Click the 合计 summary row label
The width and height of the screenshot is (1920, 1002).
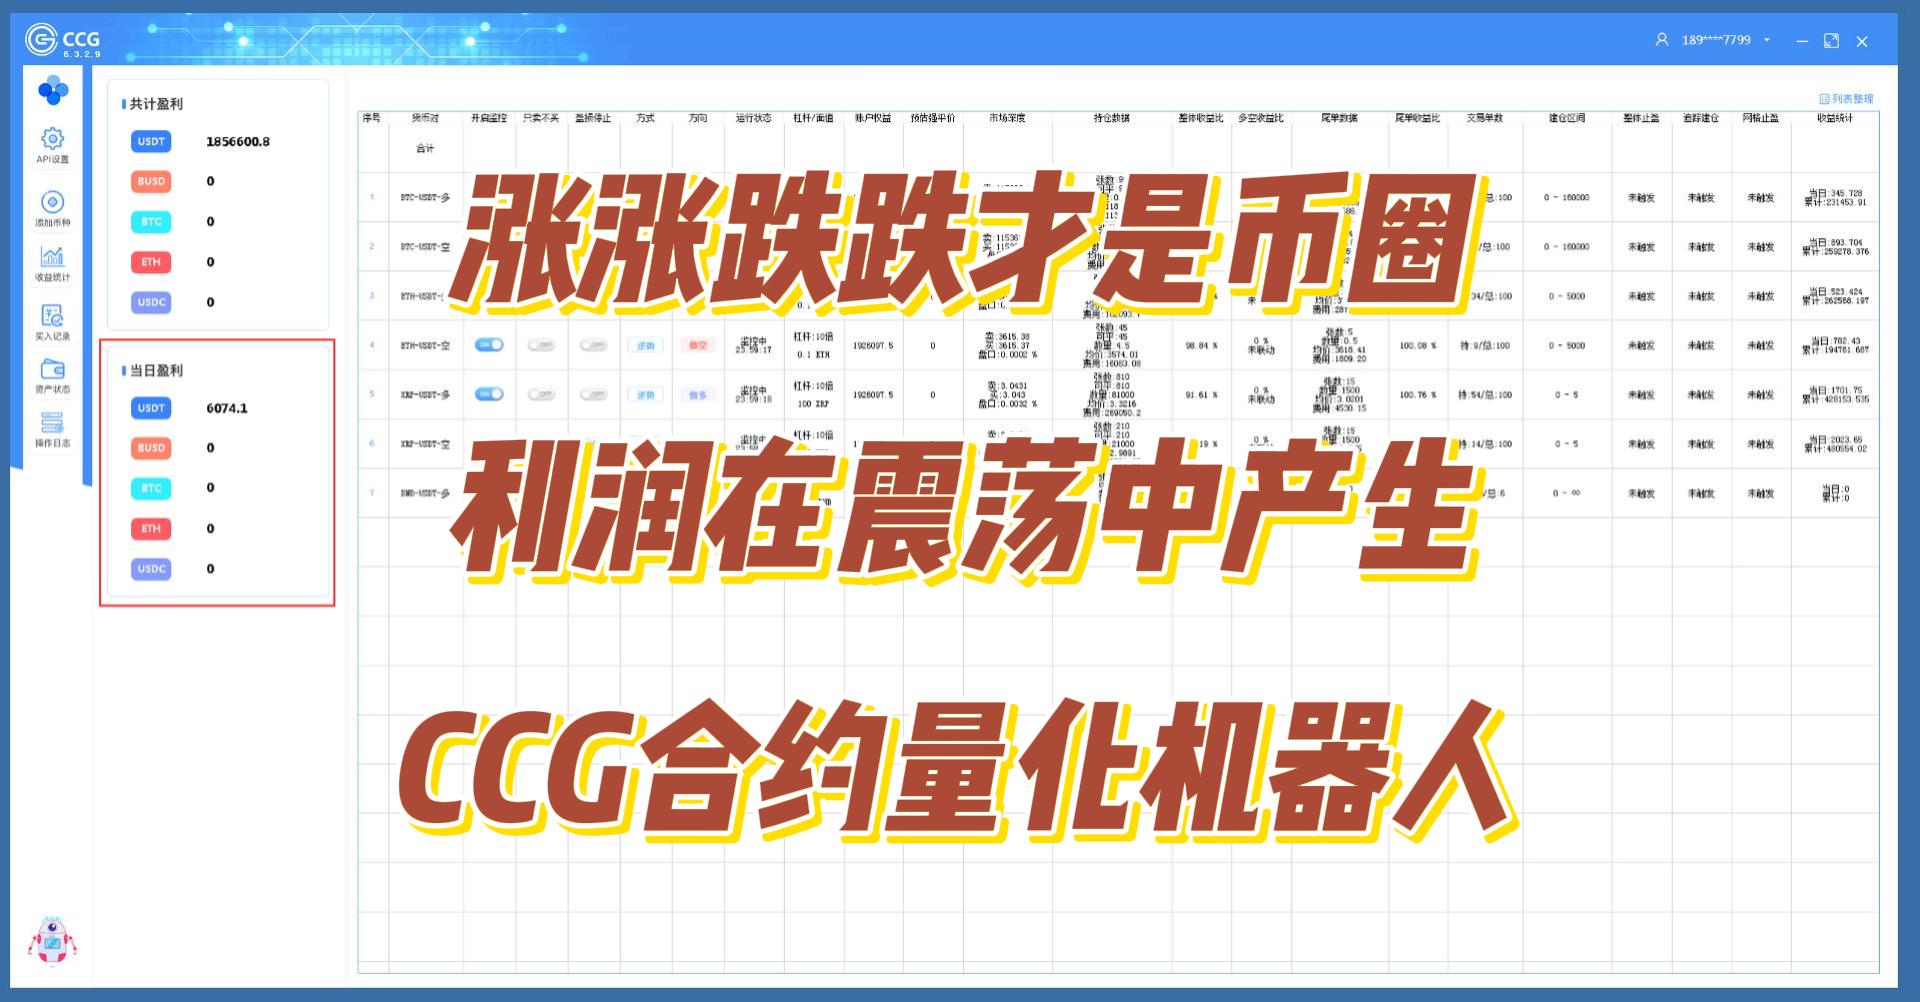[425, 148]
